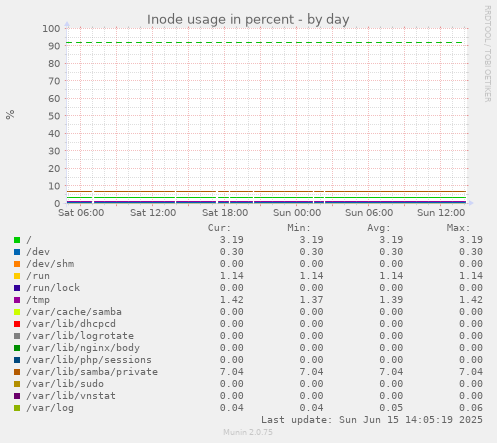Click the 'Min:' column header

pos(299,228)
